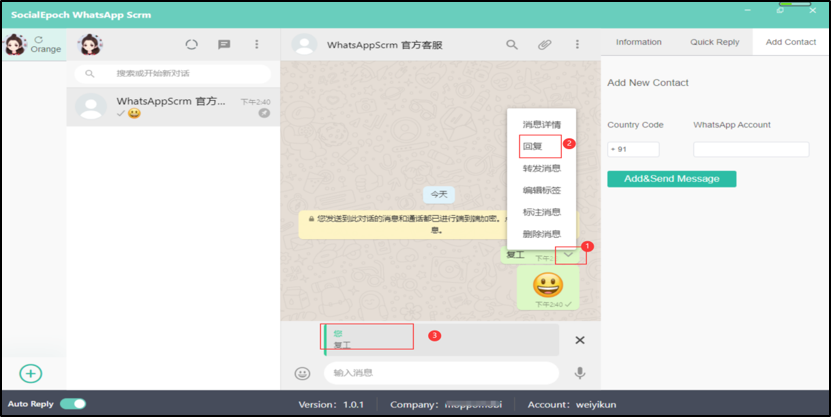Open the emoji picker smiley icon
The image size is (831, 417).
[x=302, y=374]
